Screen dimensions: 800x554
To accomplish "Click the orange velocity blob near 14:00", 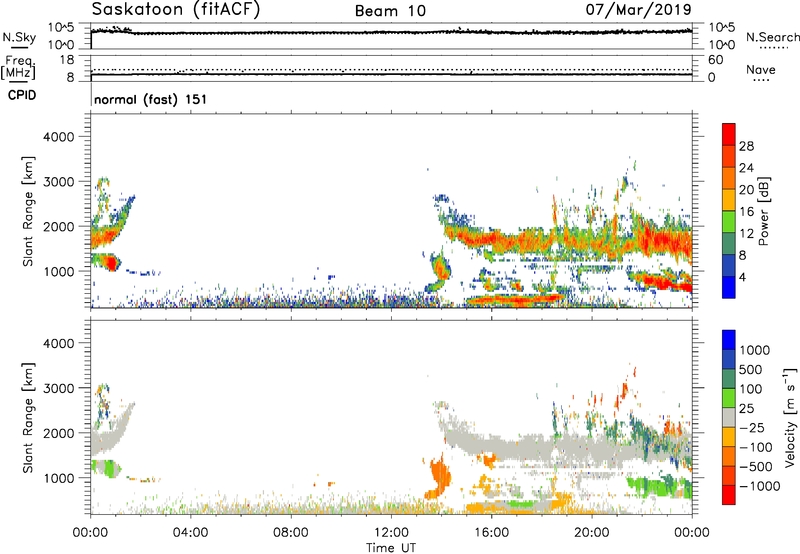I will pyautogui.click(x=439, y=477).
